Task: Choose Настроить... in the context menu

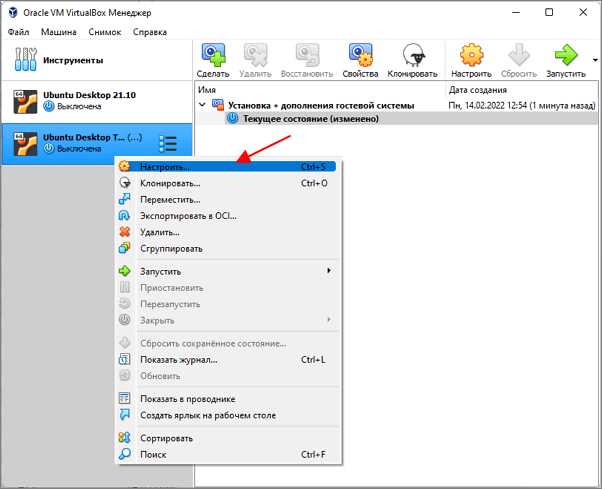Action: tap(227, 167)
